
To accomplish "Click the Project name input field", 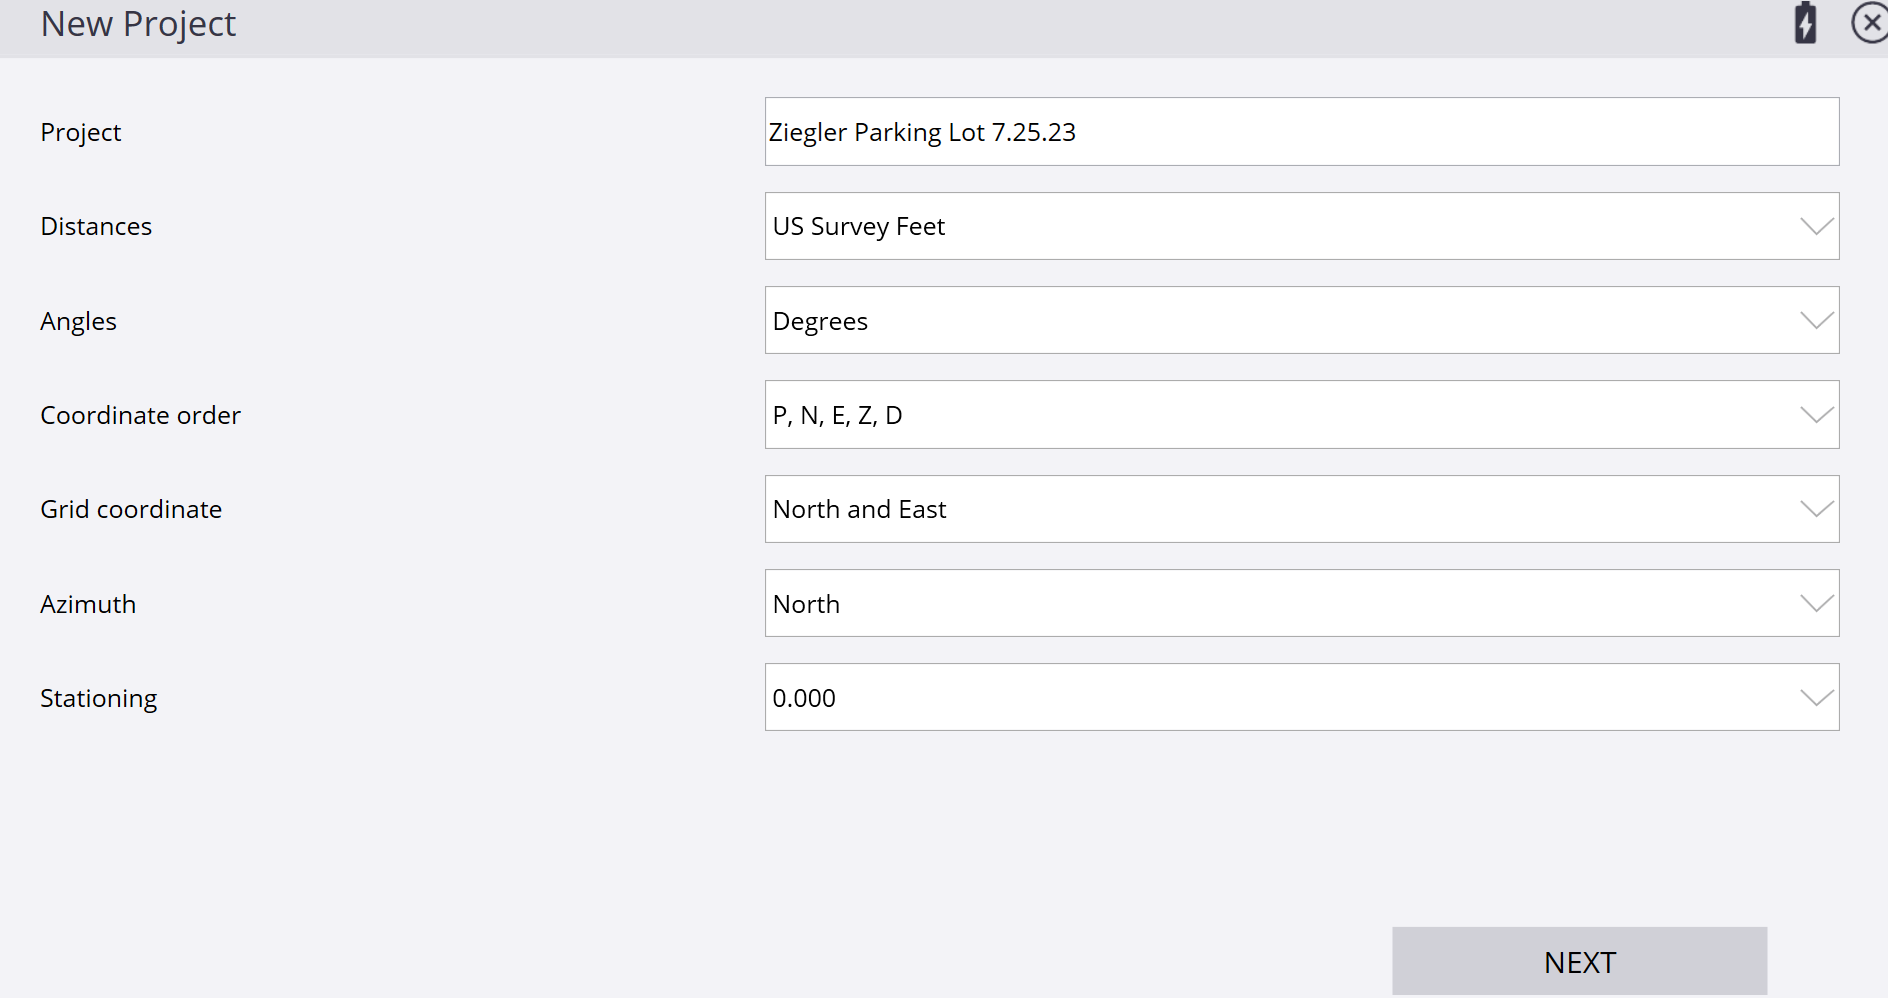I will point(1302,132).
